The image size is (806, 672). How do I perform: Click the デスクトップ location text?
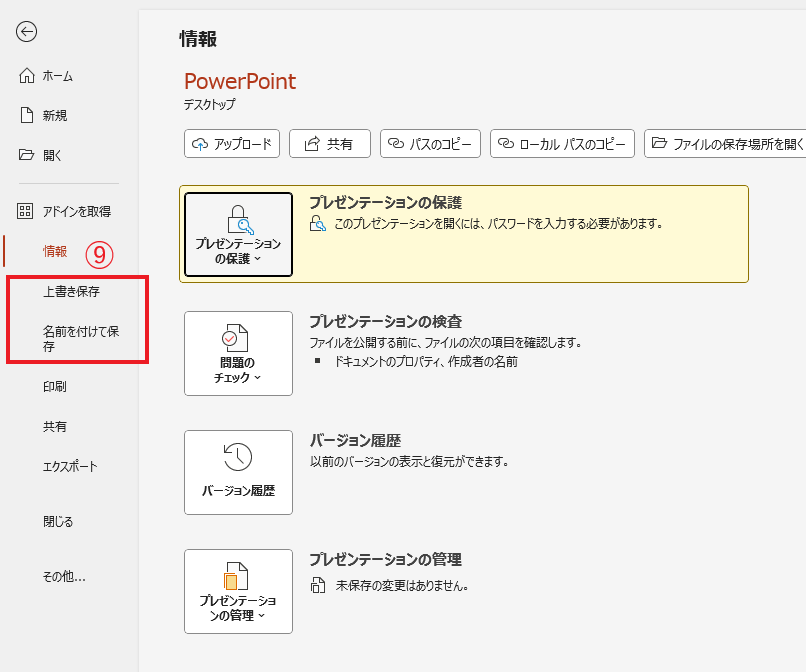(210, 104)
